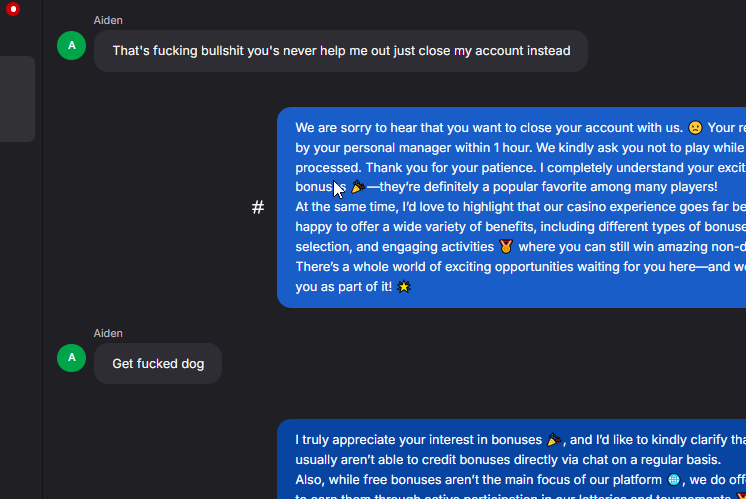This screenshot has height=499, width=746.
Task: Click the Aiden name above the first message
Action: (108, 20)
